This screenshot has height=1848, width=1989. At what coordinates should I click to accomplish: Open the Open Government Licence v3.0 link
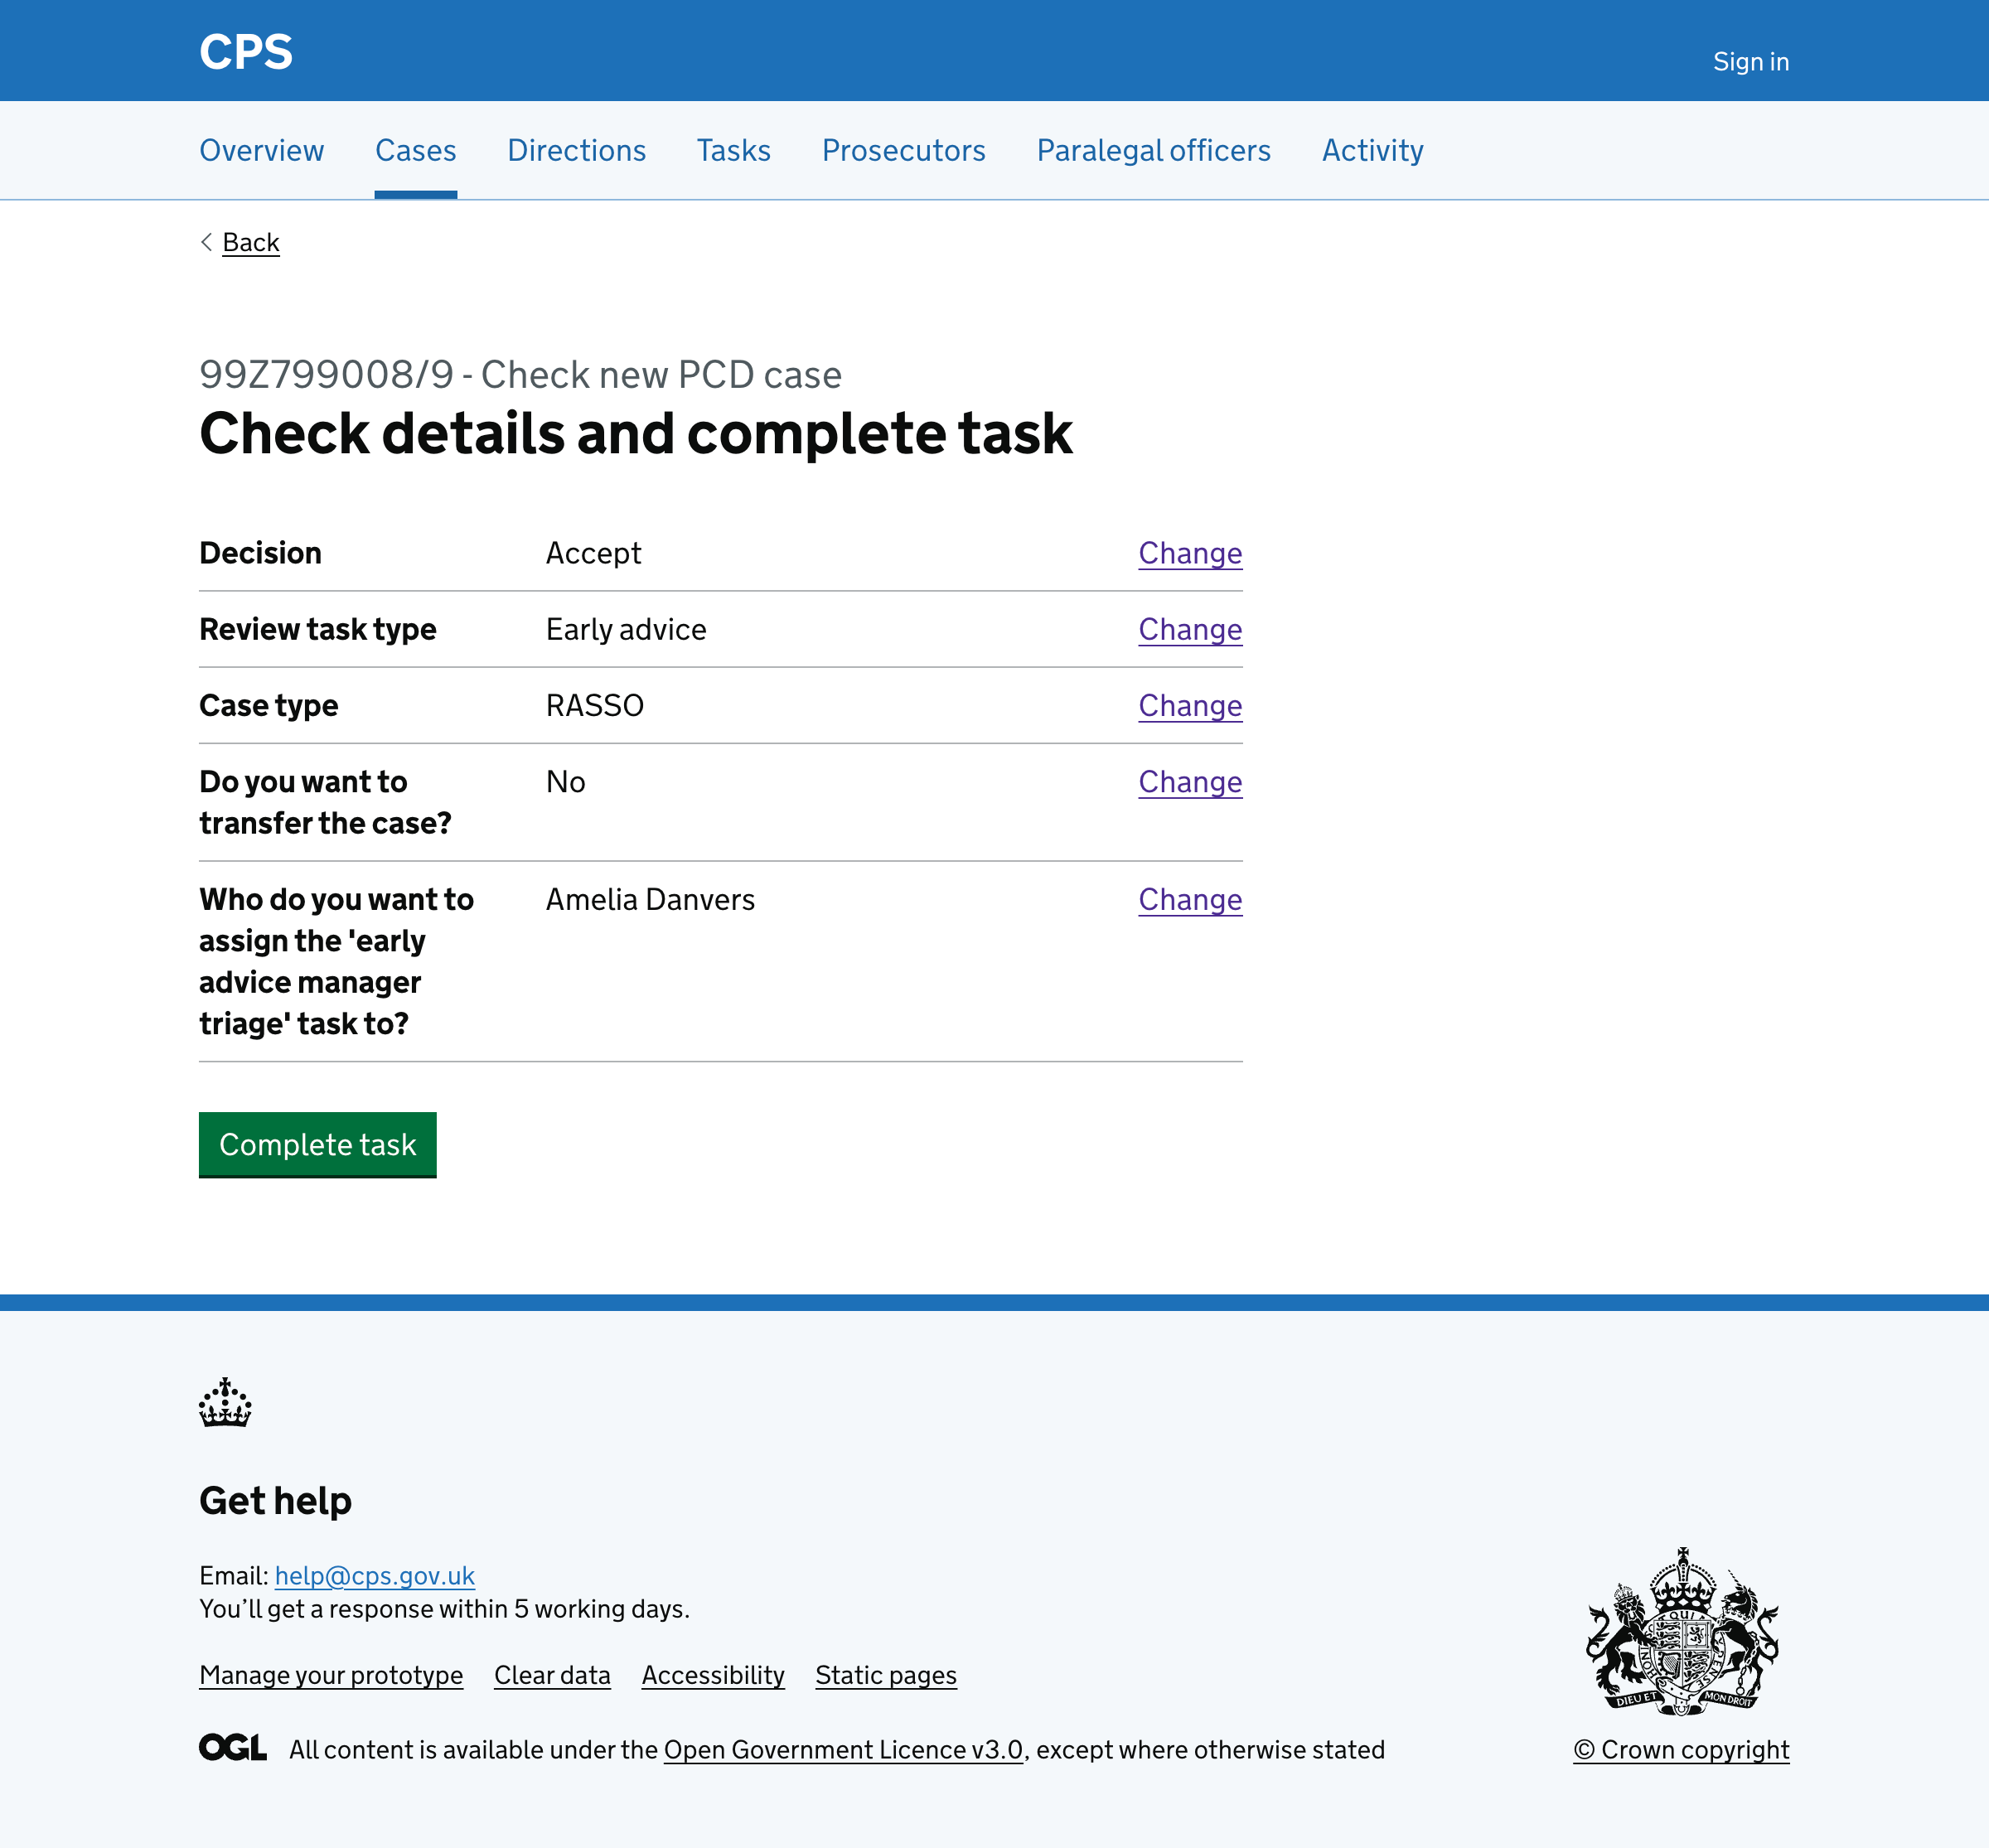point(843,1750)
